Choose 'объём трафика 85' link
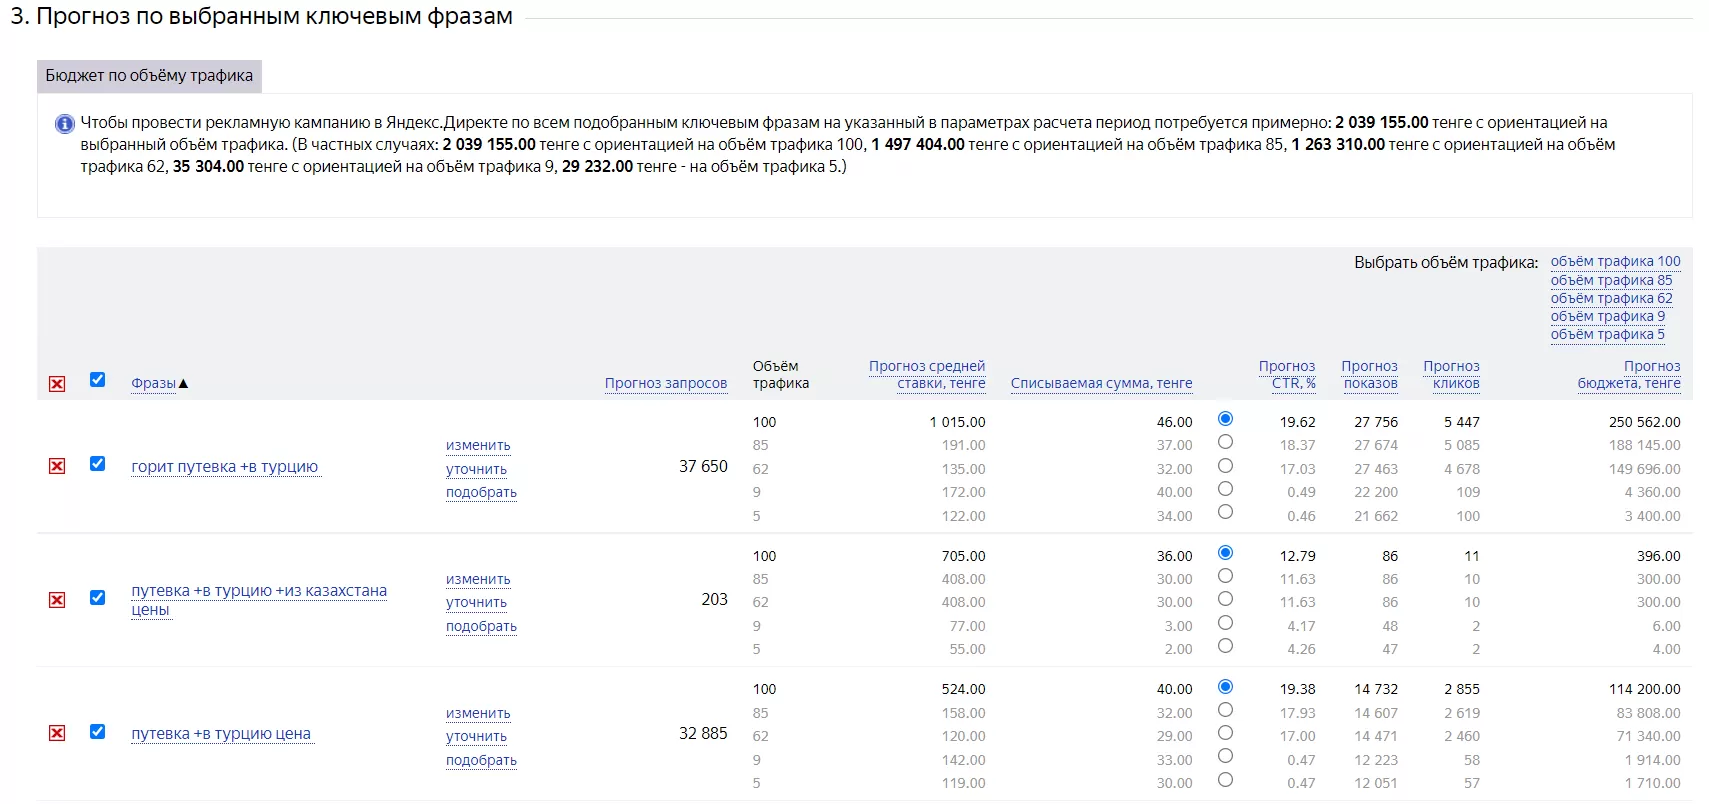The height and width of the screenshot is (804, 1709). (1611, 280)
